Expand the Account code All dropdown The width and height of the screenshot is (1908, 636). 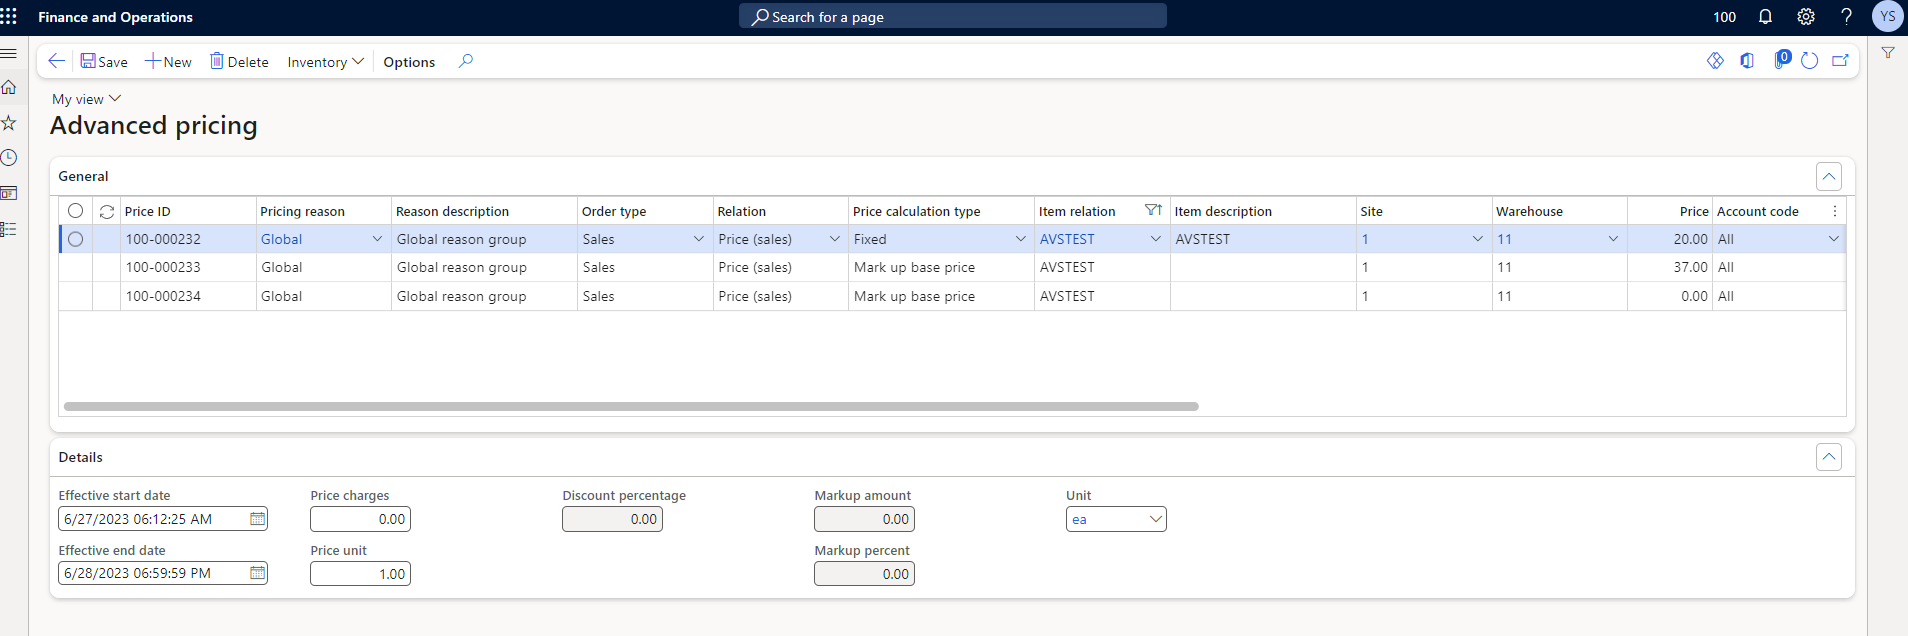pyautogui.click(x=1833, y=239)
